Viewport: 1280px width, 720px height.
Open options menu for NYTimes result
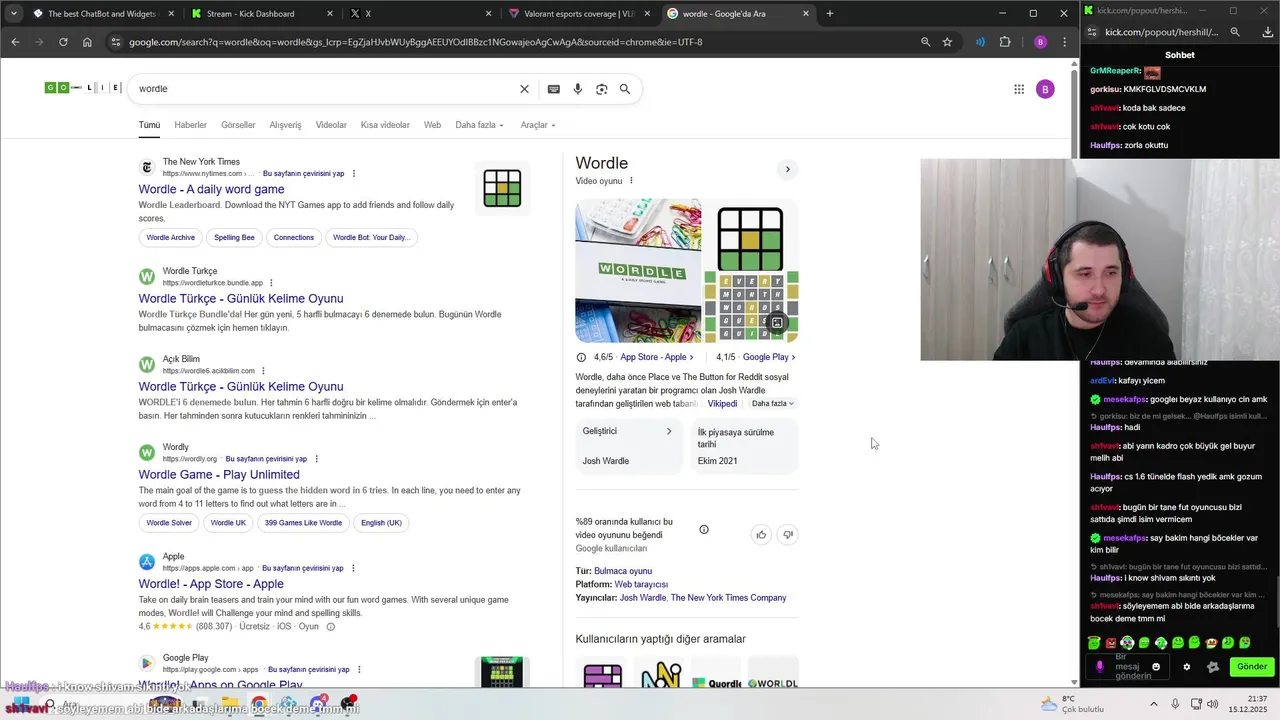(x=353, y=173)
